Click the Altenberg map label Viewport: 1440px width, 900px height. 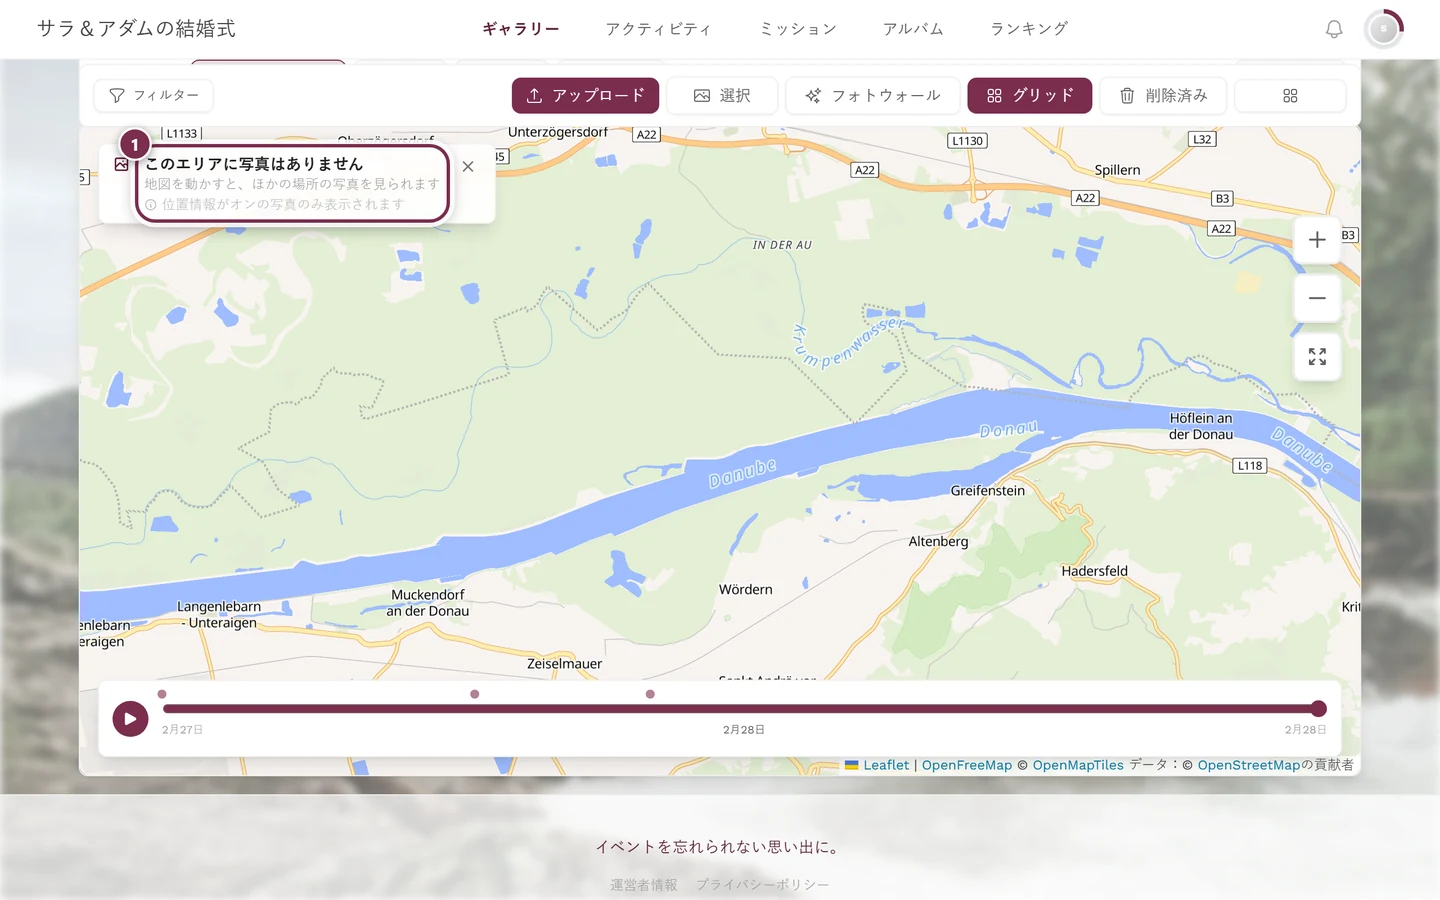pos(938,542)
